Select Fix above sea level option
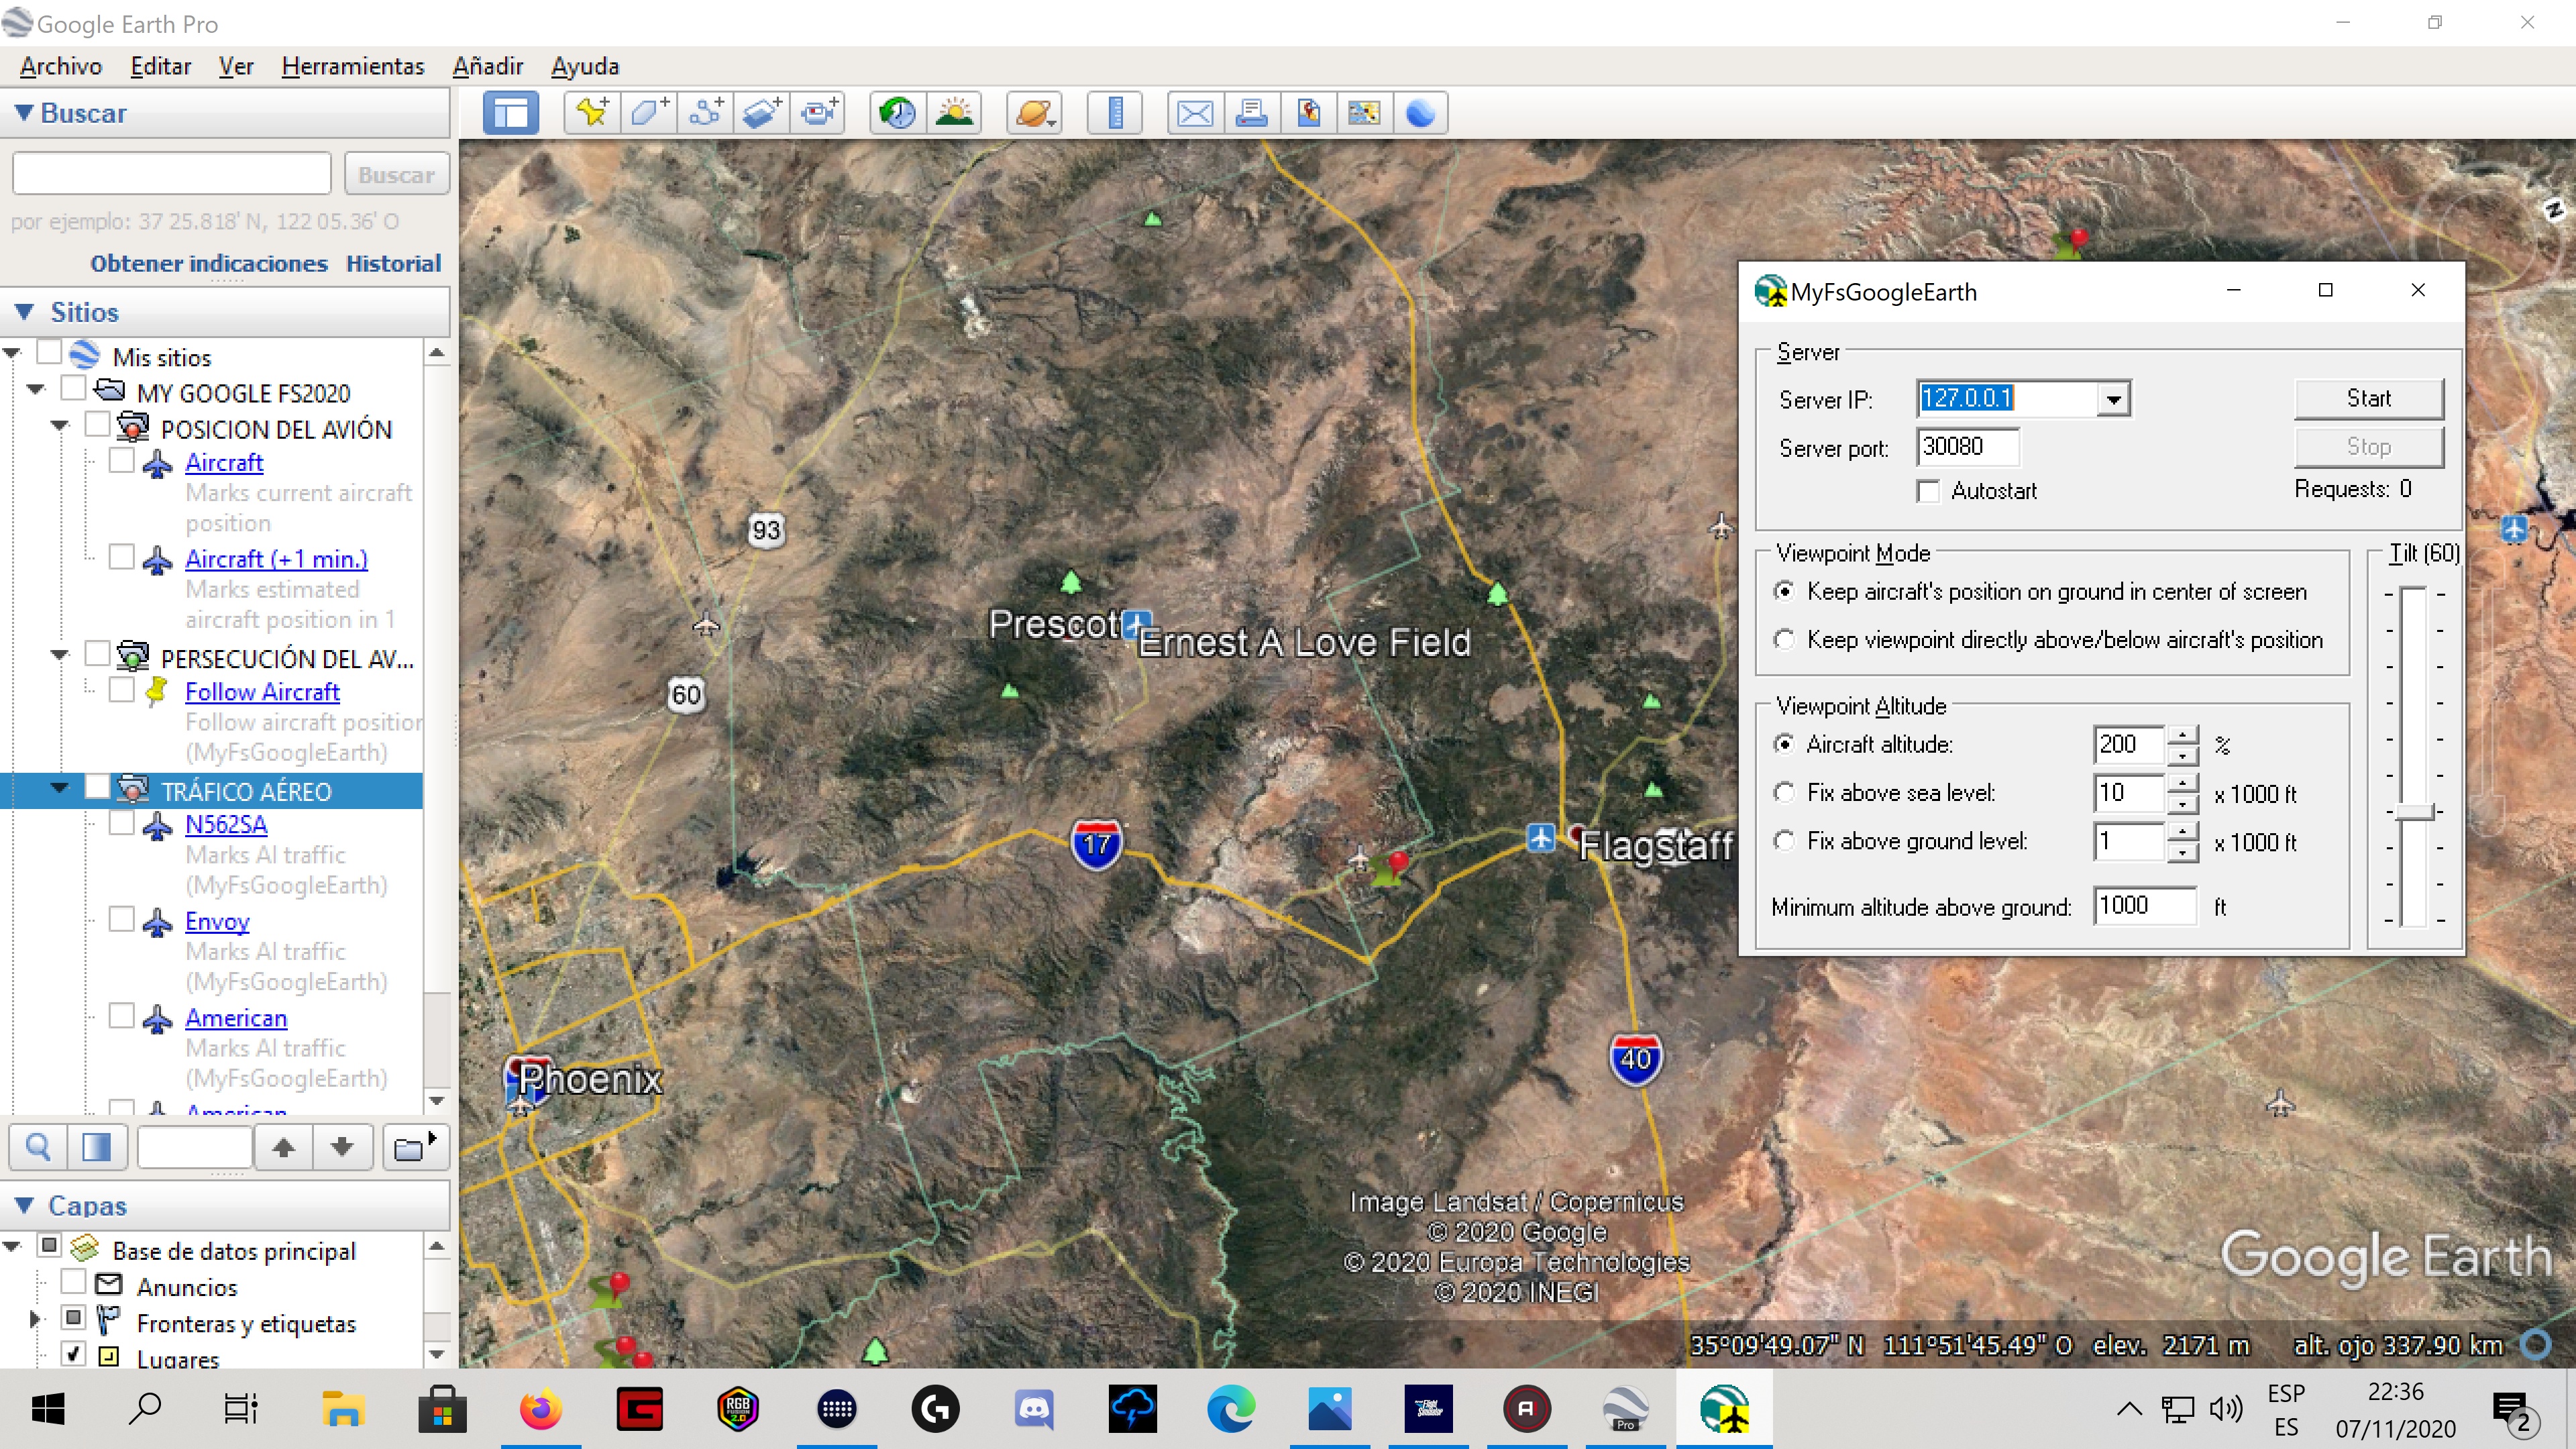Viewport: 2576px width, 1449px height. 1784,793
